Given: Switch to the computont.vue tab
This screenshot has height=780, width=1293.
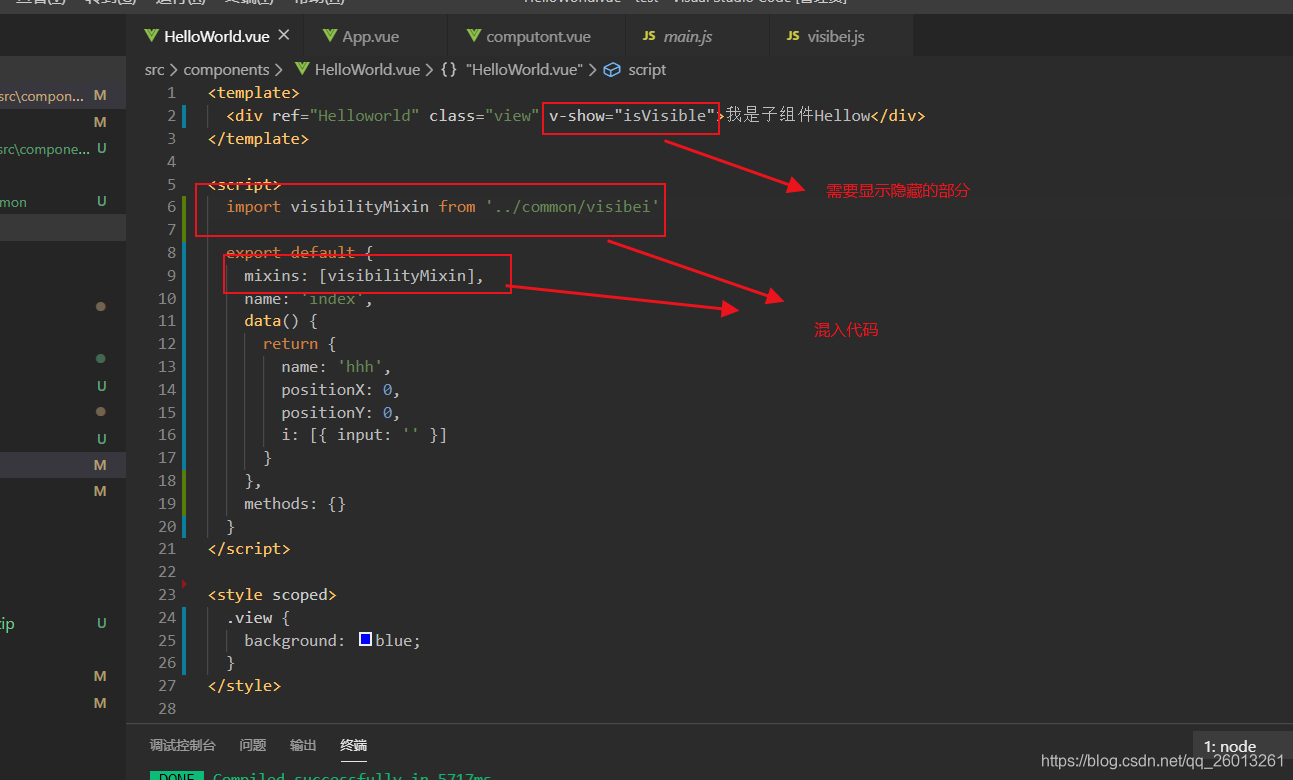Looking at the screenshot, I should [x=538, y=36].
